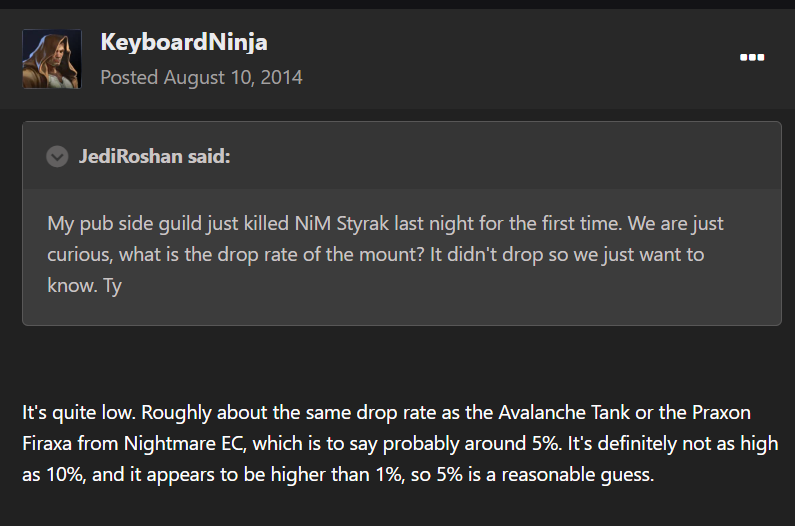This screenshot has width=795, height=526.
Task: Click the JediRoshan said: quote header
Action: [154, 156]
